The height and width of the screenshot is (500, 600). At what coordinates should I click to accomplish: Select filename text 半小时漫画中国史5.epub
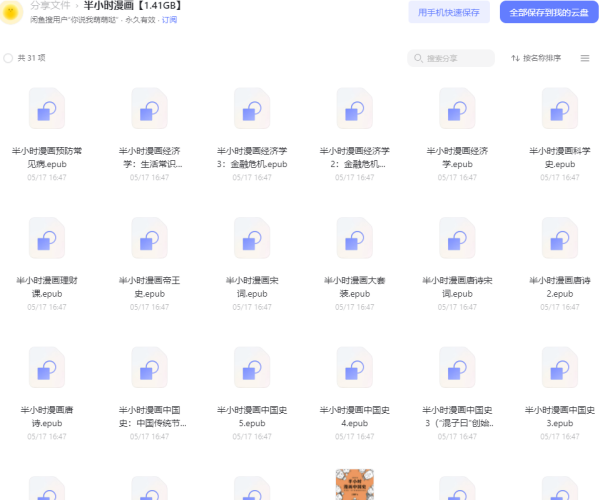(252, 416)
